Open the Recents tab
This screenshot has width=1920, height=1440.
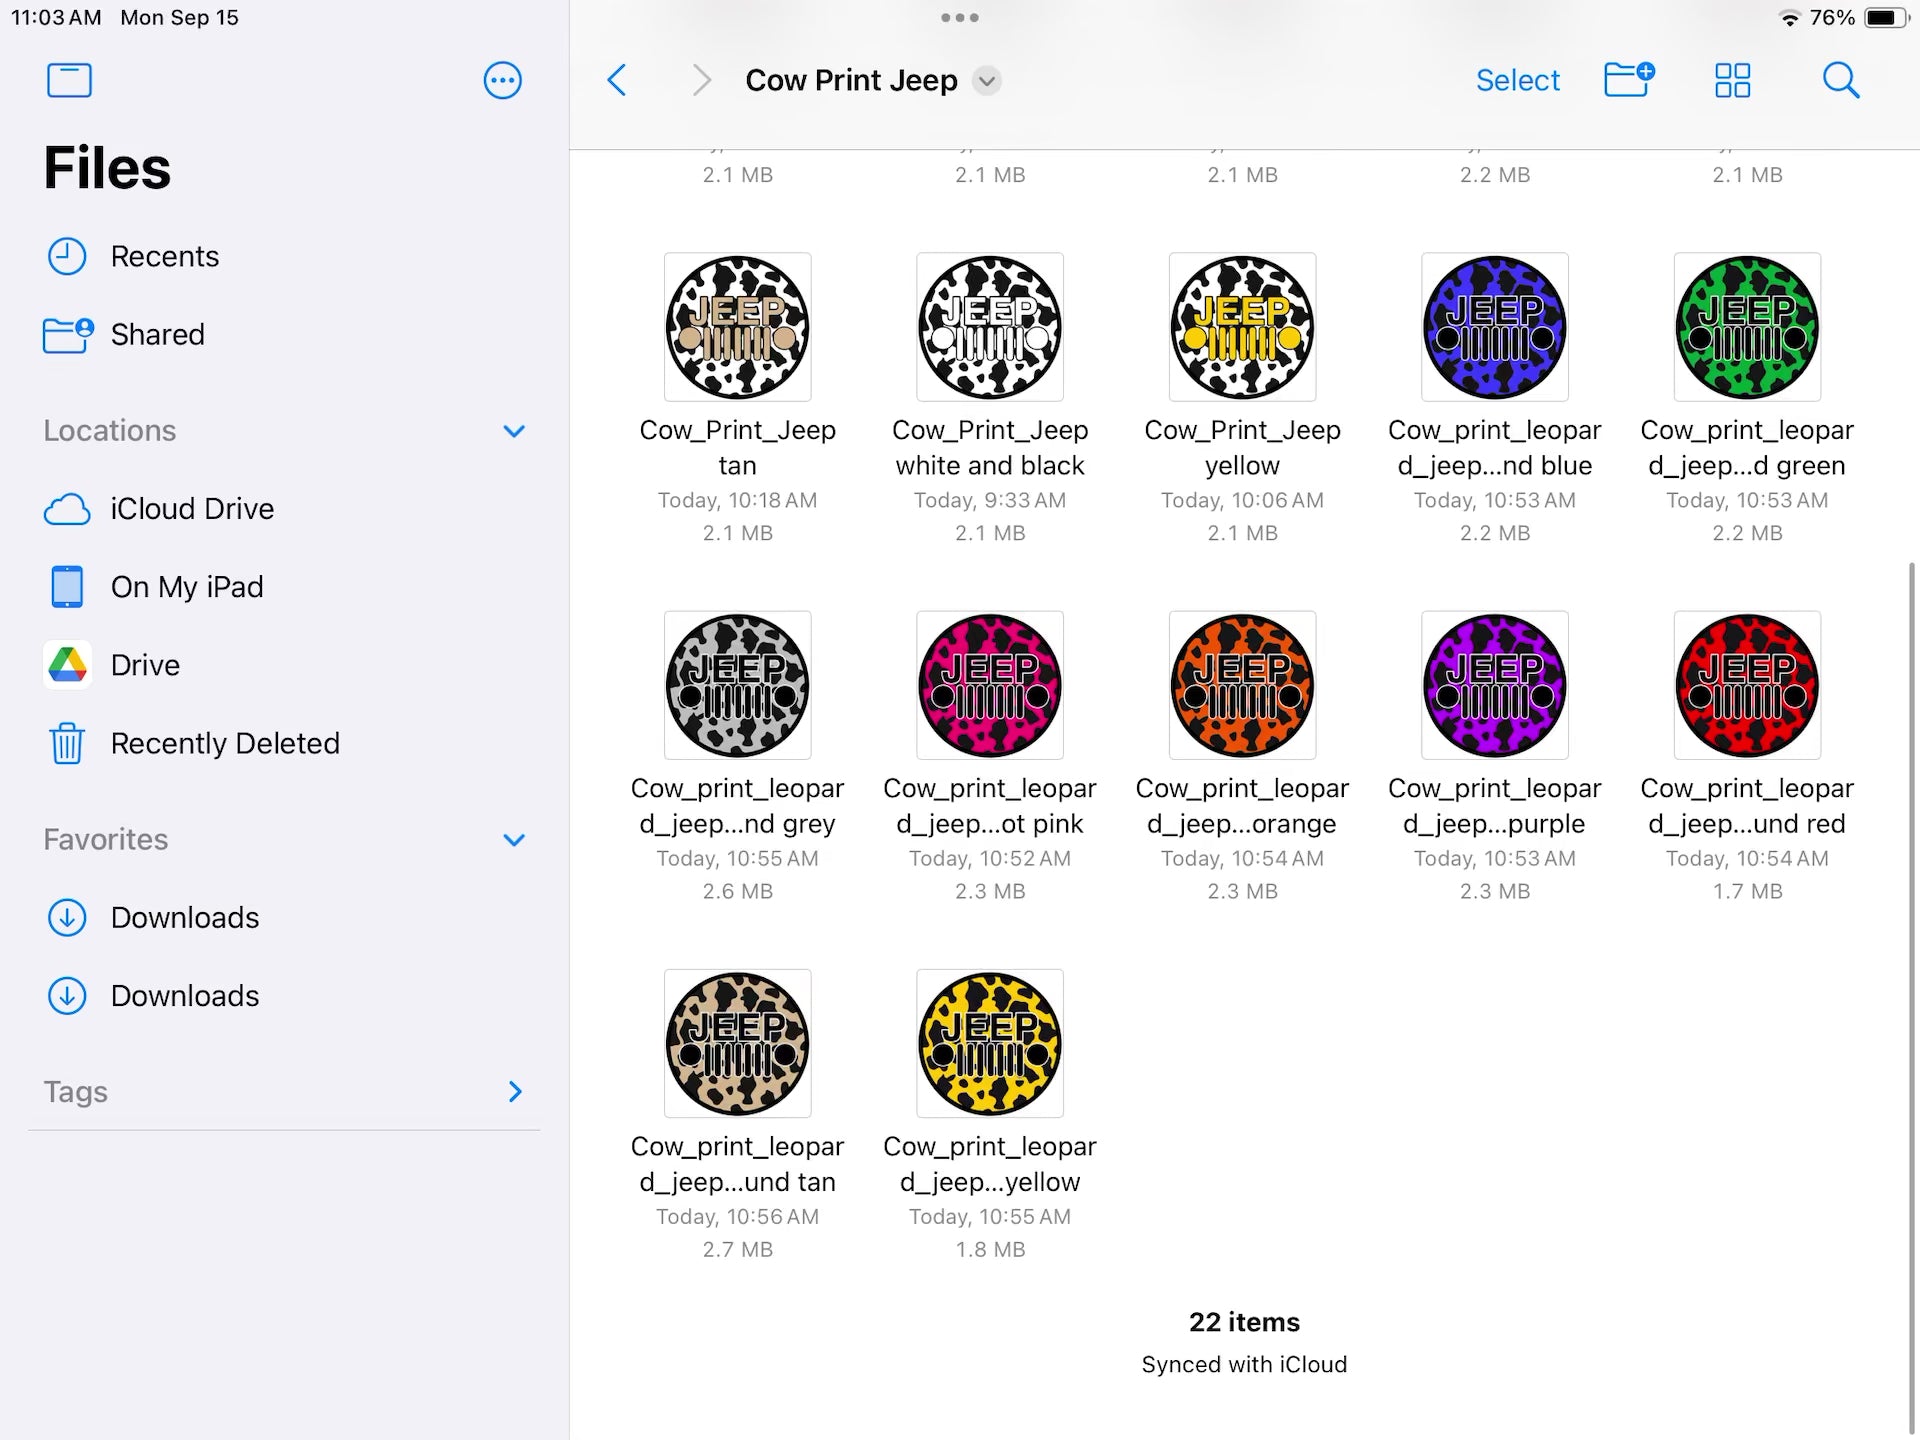[164, 257]
